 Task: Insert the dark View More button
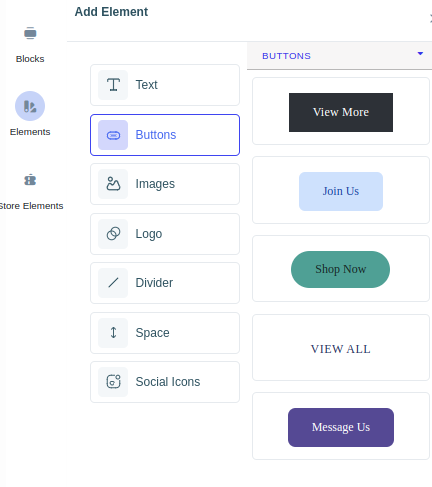click(x=341, y=112)
